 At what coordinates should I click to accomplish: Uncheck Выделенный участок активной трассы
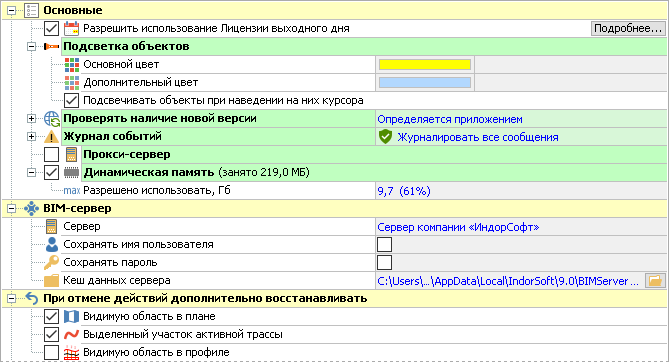click(x=52, y=334)
